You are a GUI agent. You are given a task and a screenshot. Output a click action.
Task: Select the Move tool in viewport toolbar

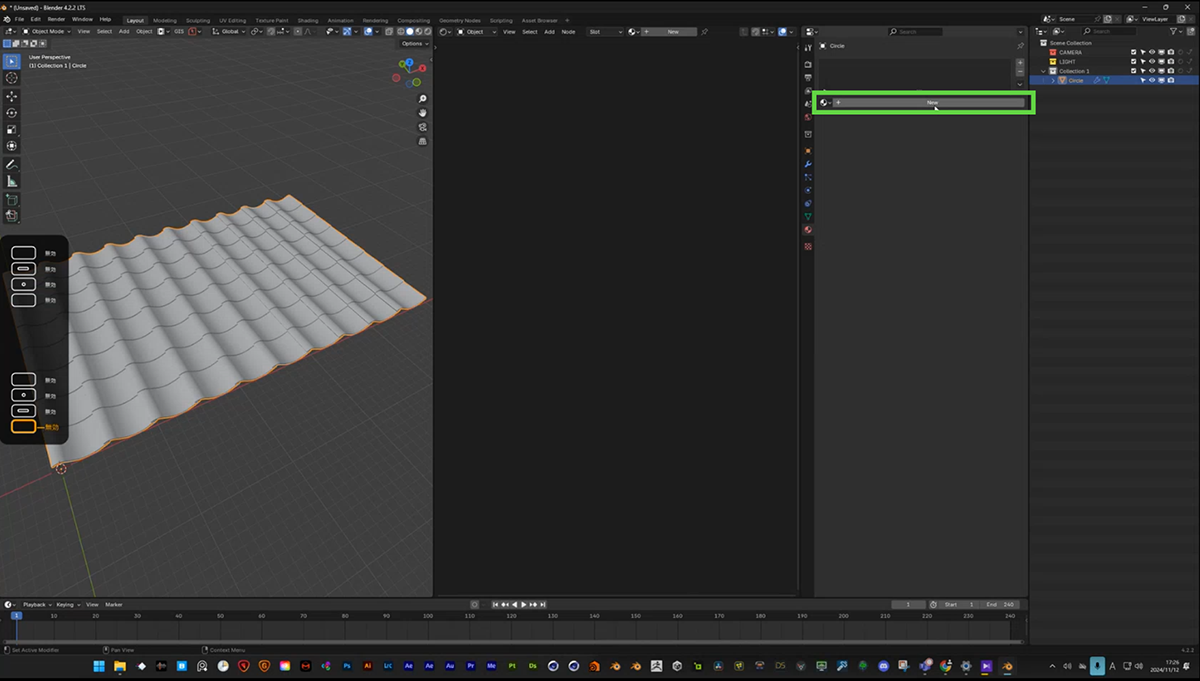(12, 96)
